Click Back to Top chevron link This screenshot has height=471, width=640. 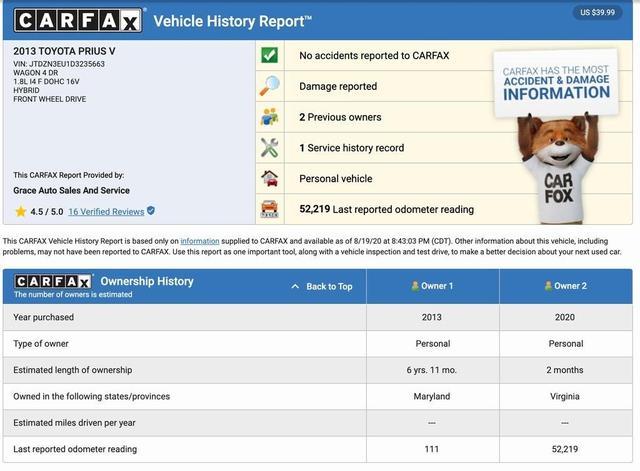coord(321,286)
